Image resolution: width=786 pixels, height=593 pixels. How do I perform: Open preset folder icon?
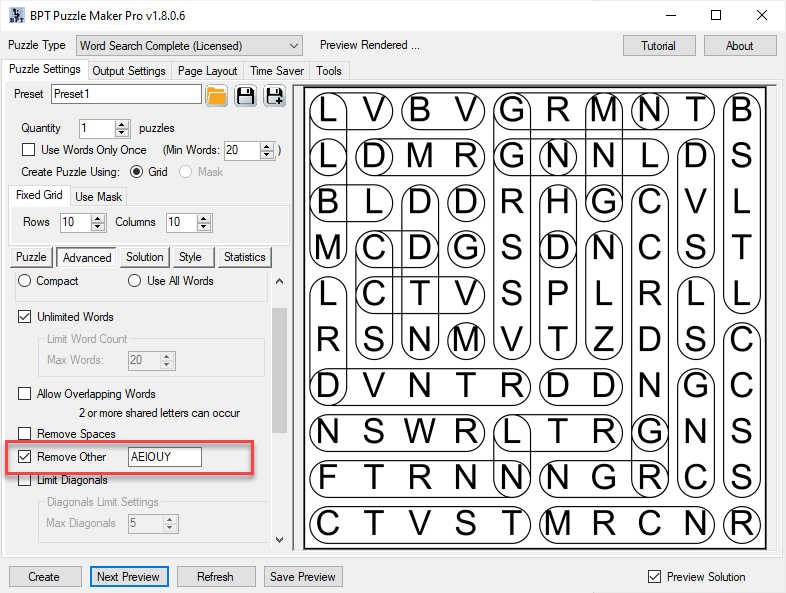click(x=216, y=95)
